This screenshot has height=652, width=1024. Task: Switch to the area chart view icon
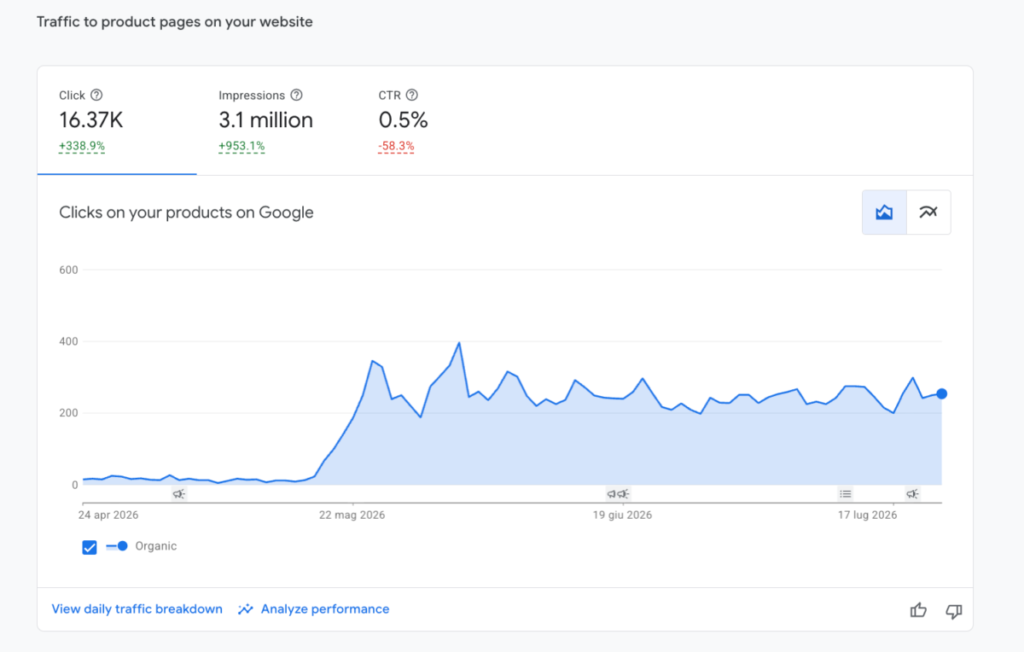(x=884, y=212)
